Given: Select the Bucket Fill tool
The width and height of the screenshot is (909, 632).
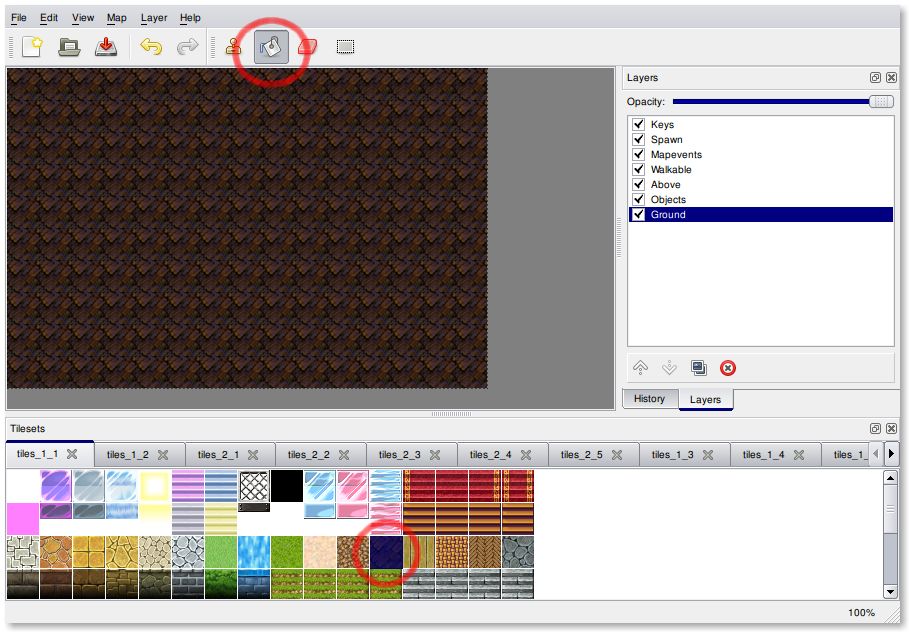Looking at the screenshot, I should (271, 47).
